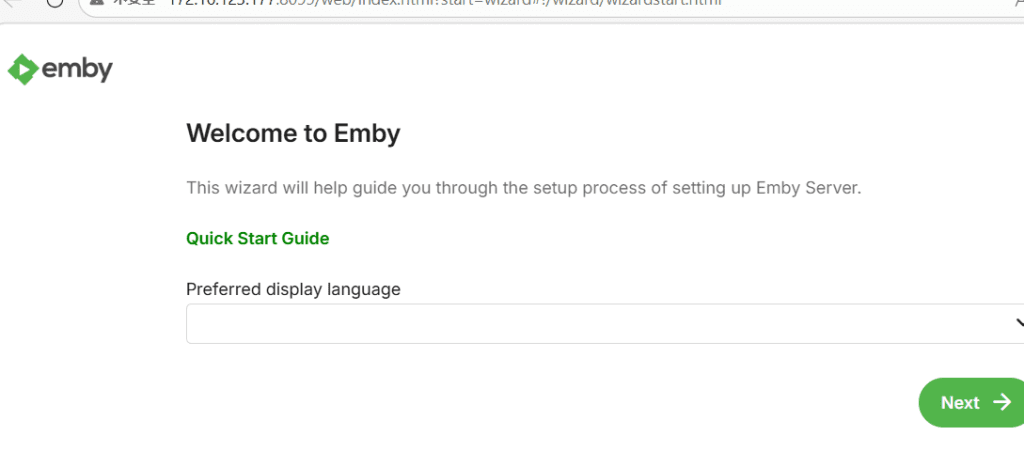Open the Preferred display language select box
Viewport: 1024px width, 451px height.
[600, 324]
